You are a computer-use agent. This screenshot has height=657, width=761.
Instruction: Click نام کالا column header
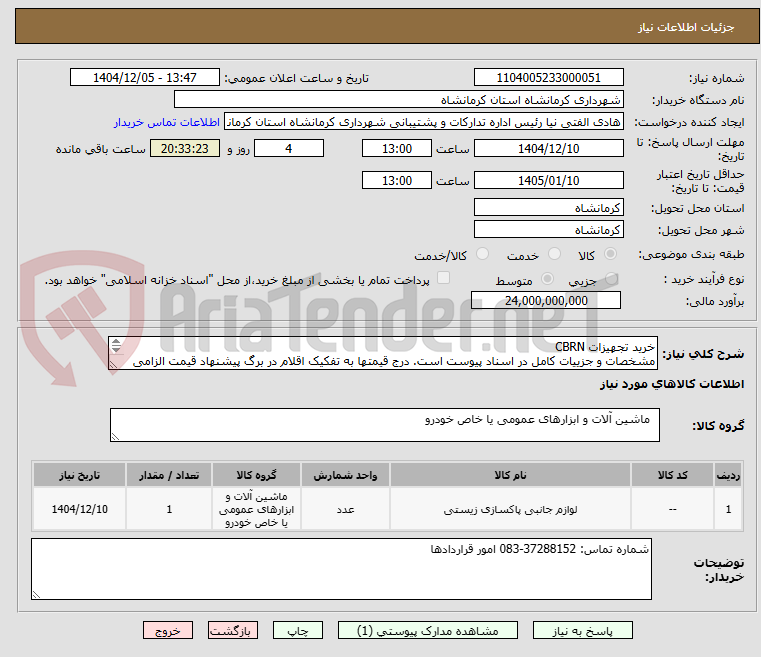tap(510, 475)
